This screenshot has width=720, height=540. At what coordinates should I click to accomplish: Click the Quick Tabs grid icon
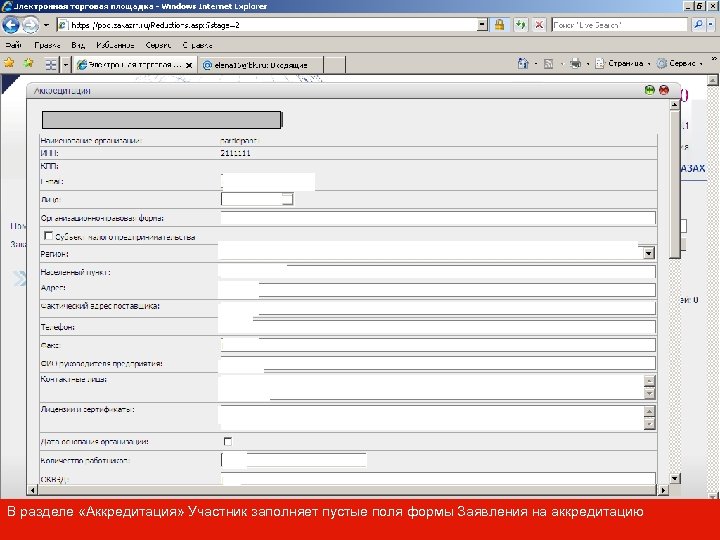coord(51,65)
